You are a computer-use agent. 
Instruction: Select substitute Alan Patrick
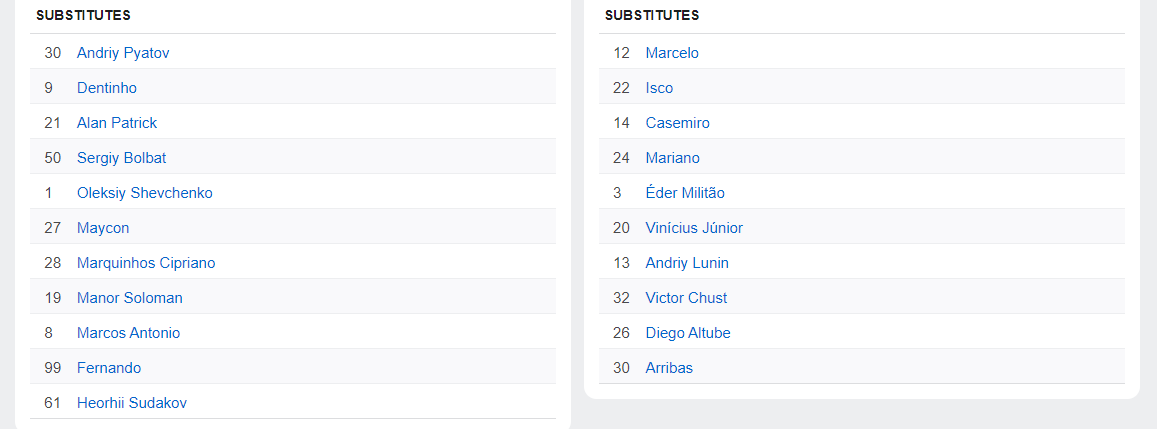[x=117, y=123]
